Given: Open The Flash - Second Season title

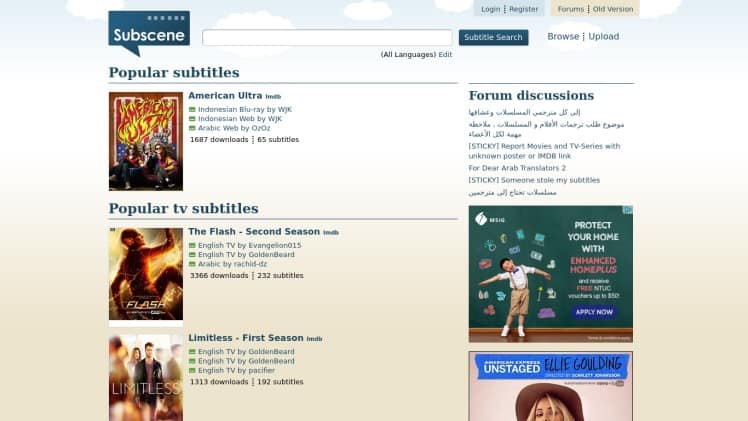Looking at the screenshot, I should [254, 231].
